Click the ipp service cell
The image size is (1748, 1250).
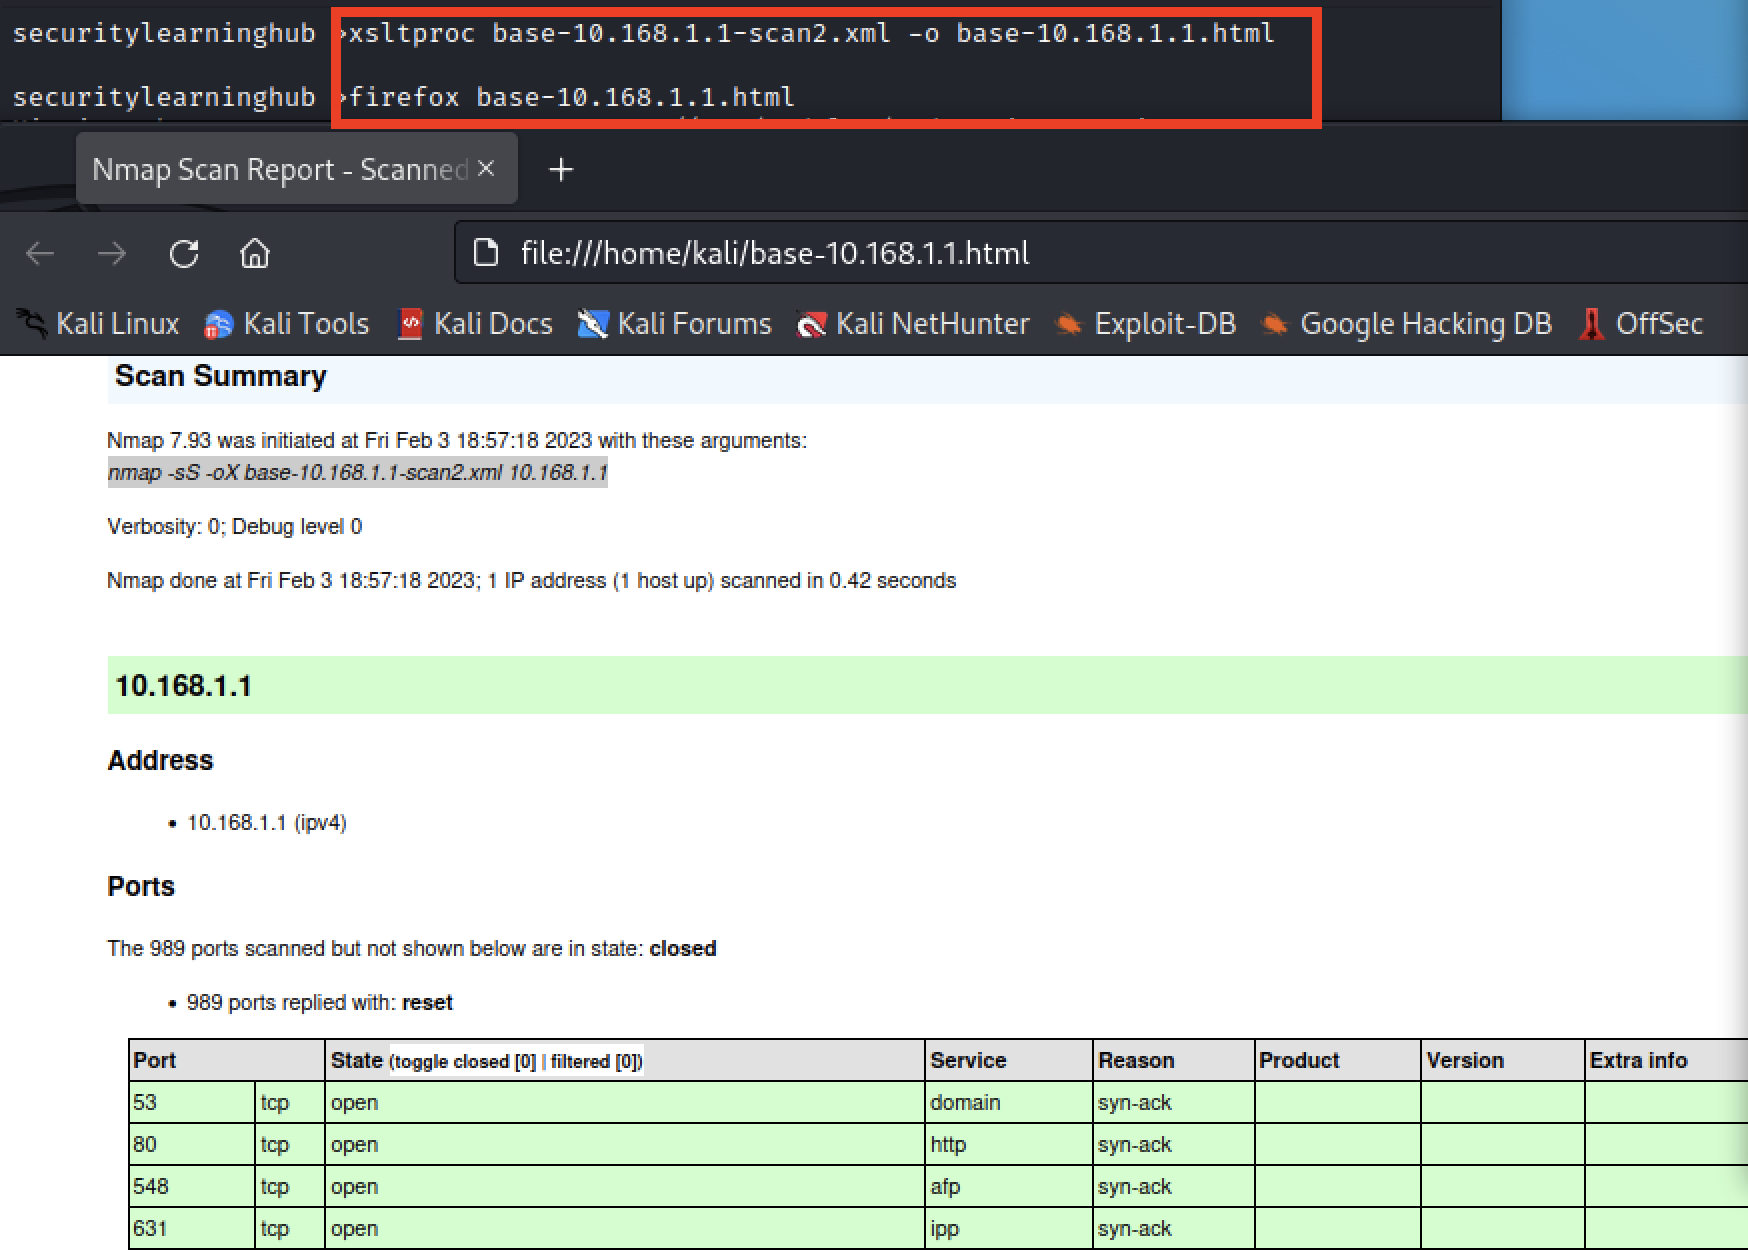coord(1009,1228)
